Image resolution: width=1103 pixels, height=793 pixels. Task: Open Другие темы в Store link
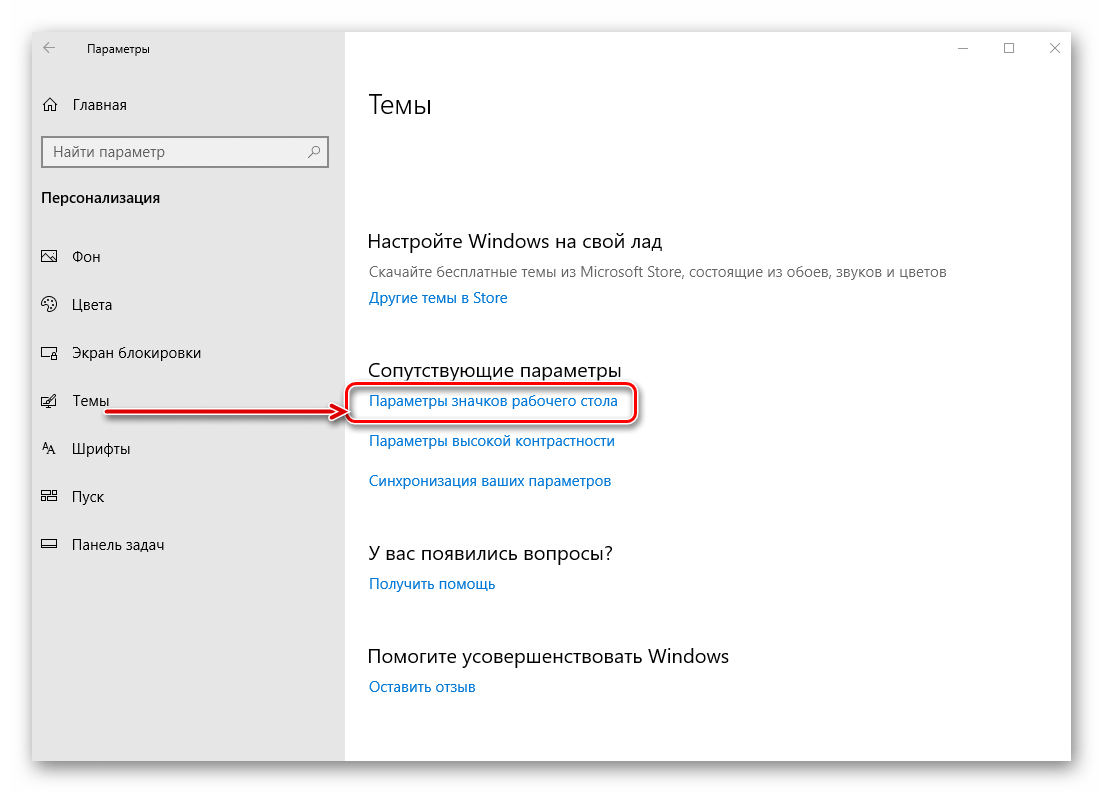438,298
